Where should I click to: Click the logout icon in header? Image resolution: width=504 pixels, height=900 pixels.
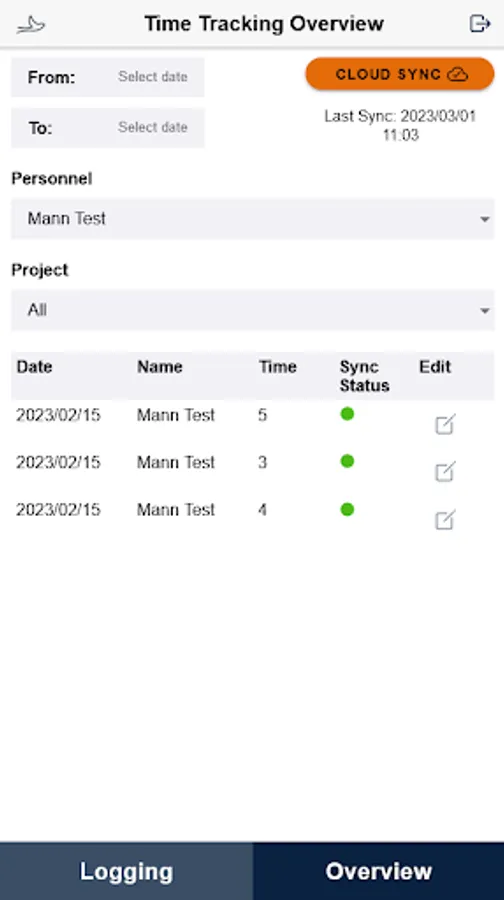tap(480, 24)
